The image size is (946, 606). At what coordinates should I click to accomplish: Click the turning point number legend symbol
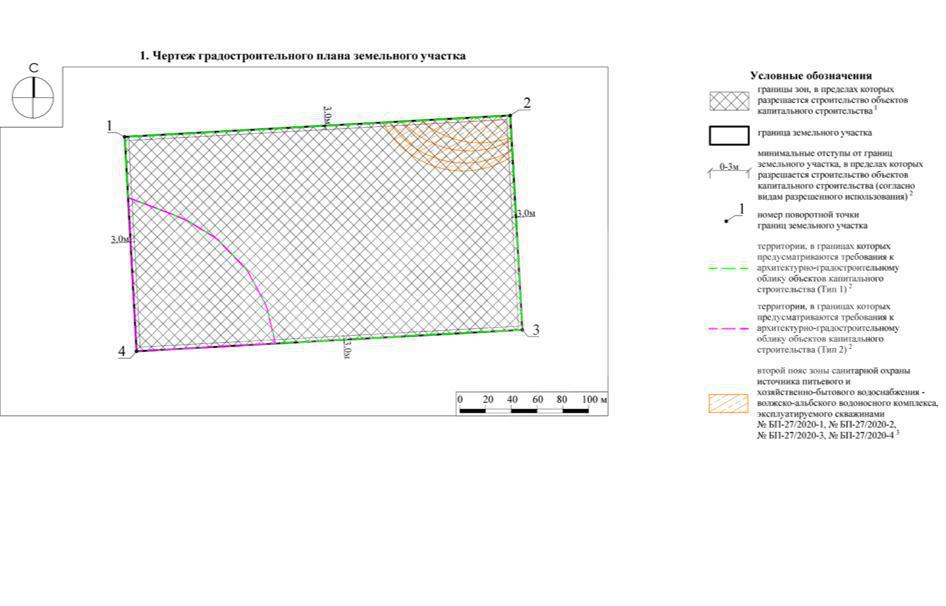[735, 214]
